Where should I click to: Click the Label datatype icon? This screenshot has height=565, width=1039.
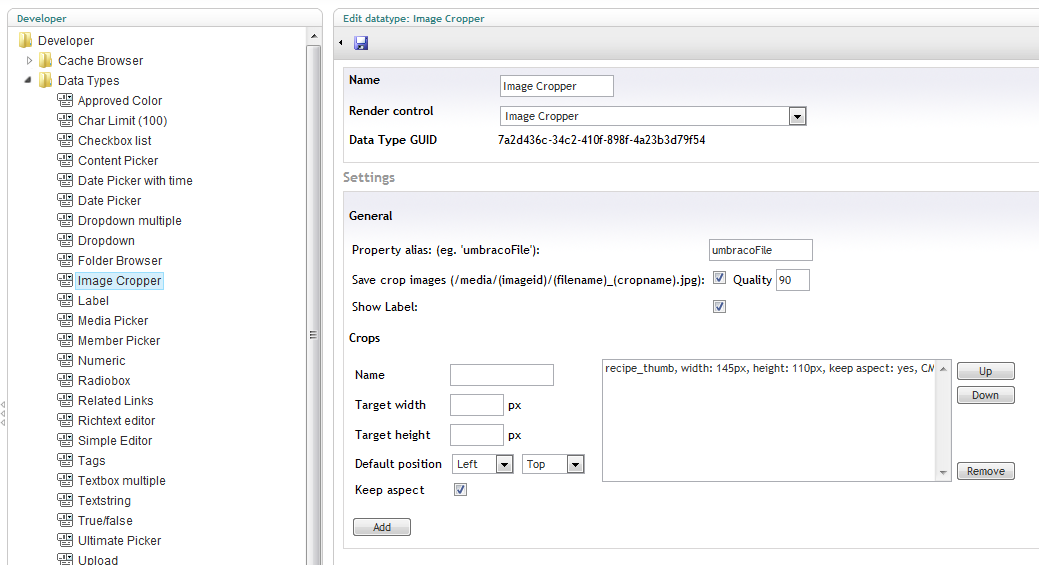click(x=65, y=300)
